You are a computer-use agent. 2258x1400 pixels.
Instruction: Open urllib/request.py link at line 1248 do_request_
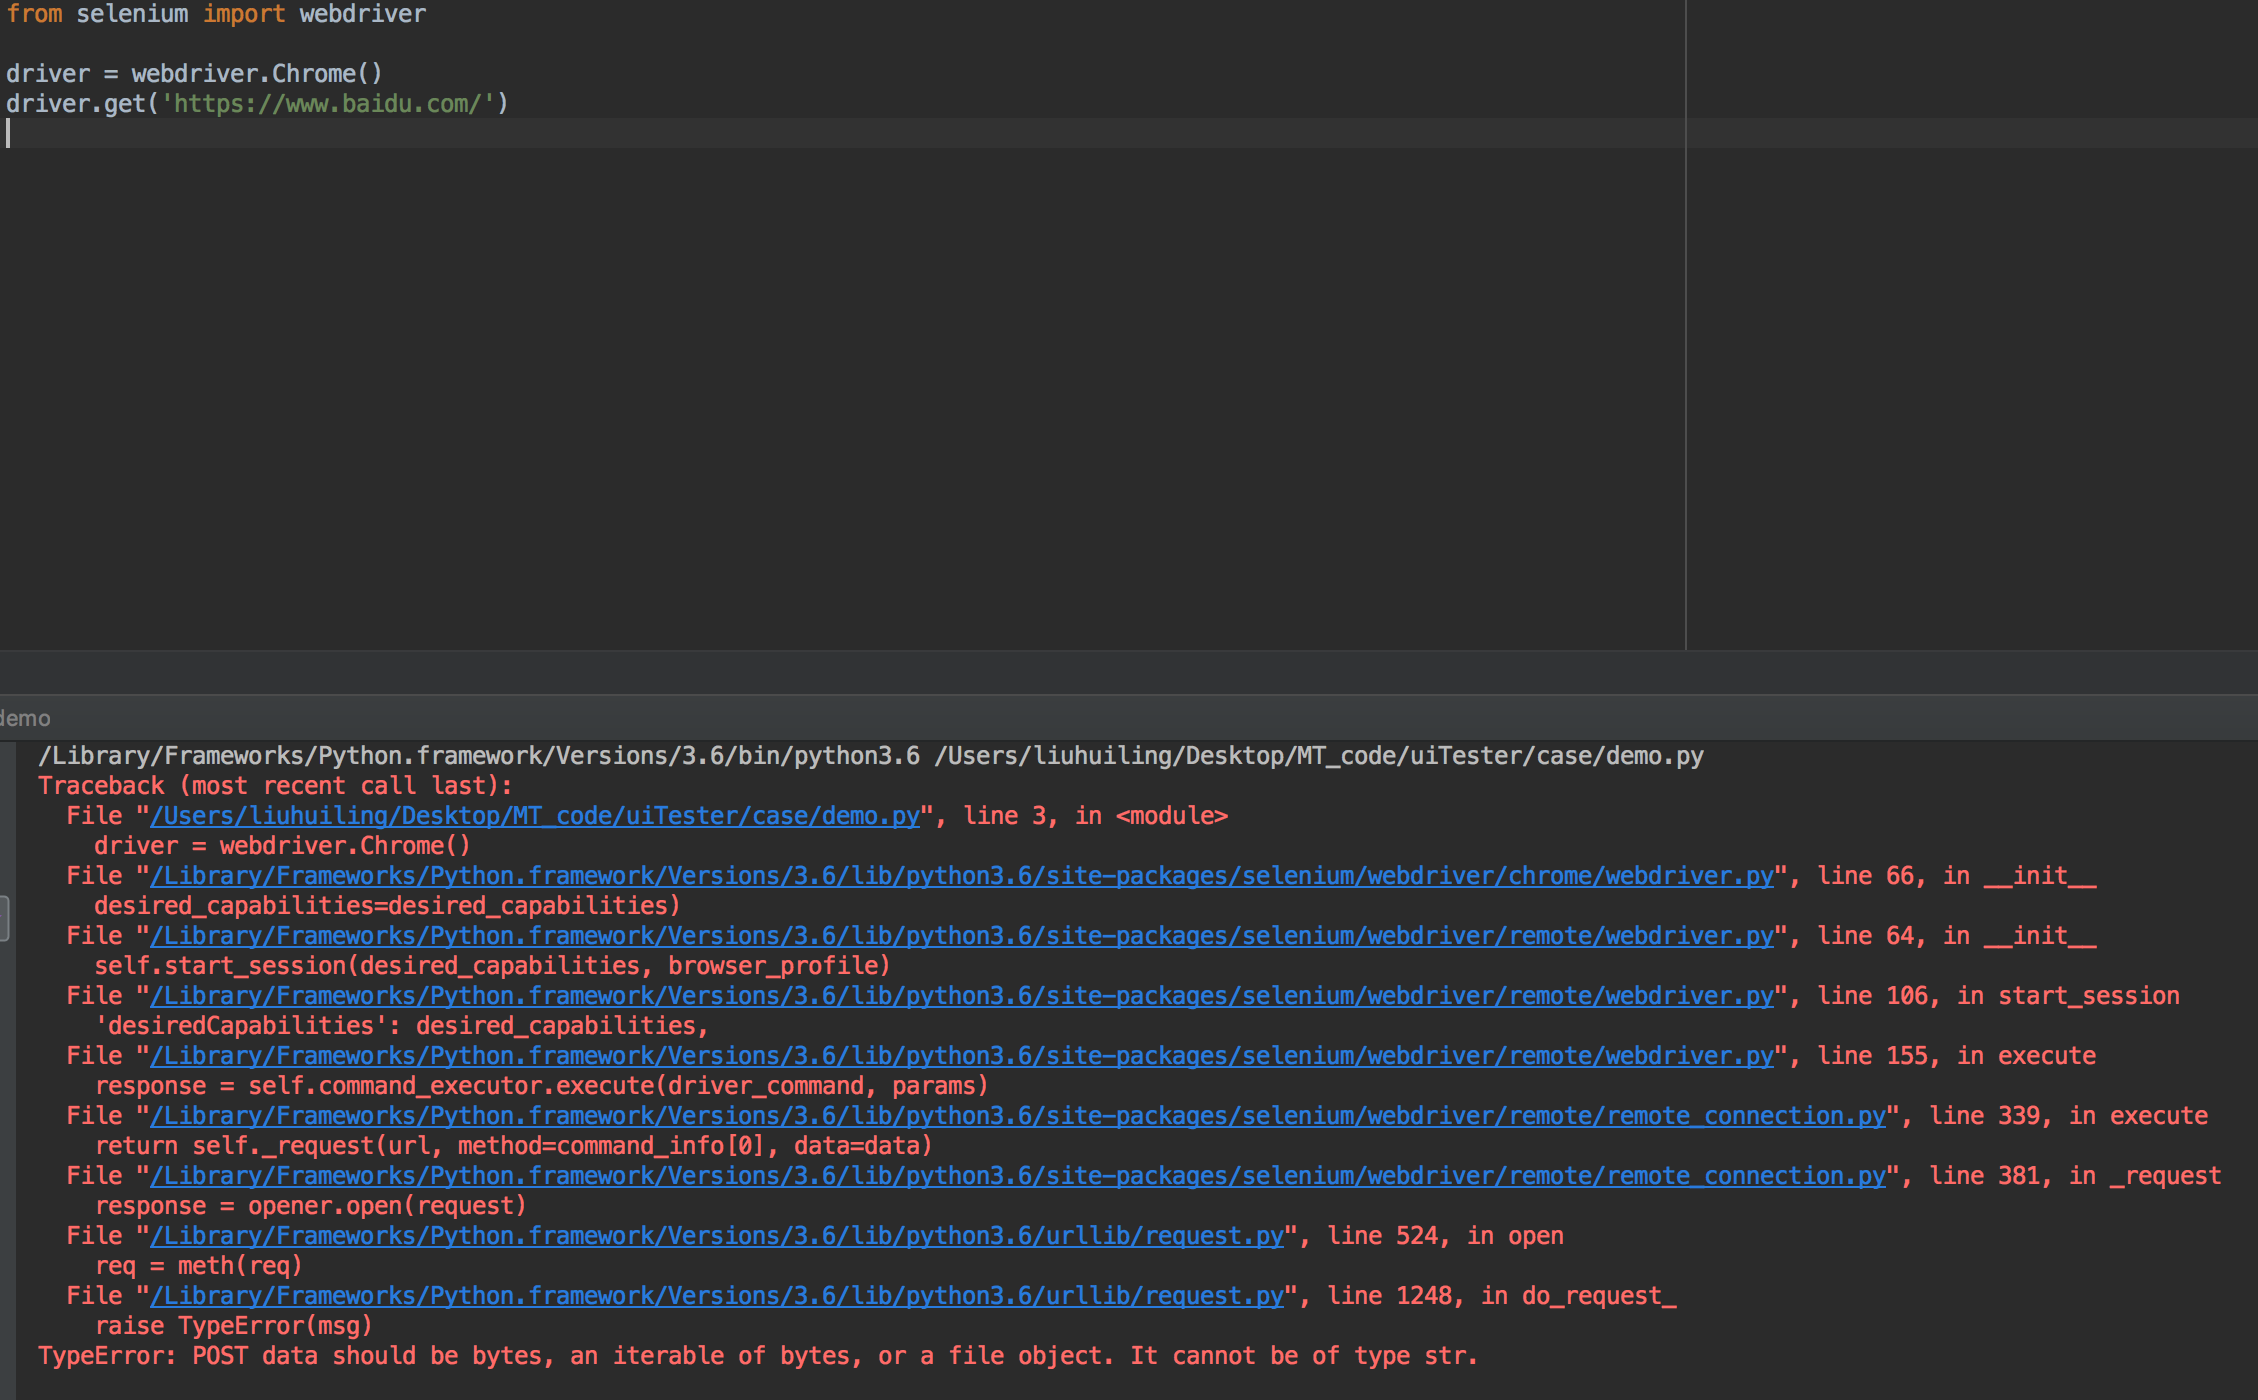717,1296
